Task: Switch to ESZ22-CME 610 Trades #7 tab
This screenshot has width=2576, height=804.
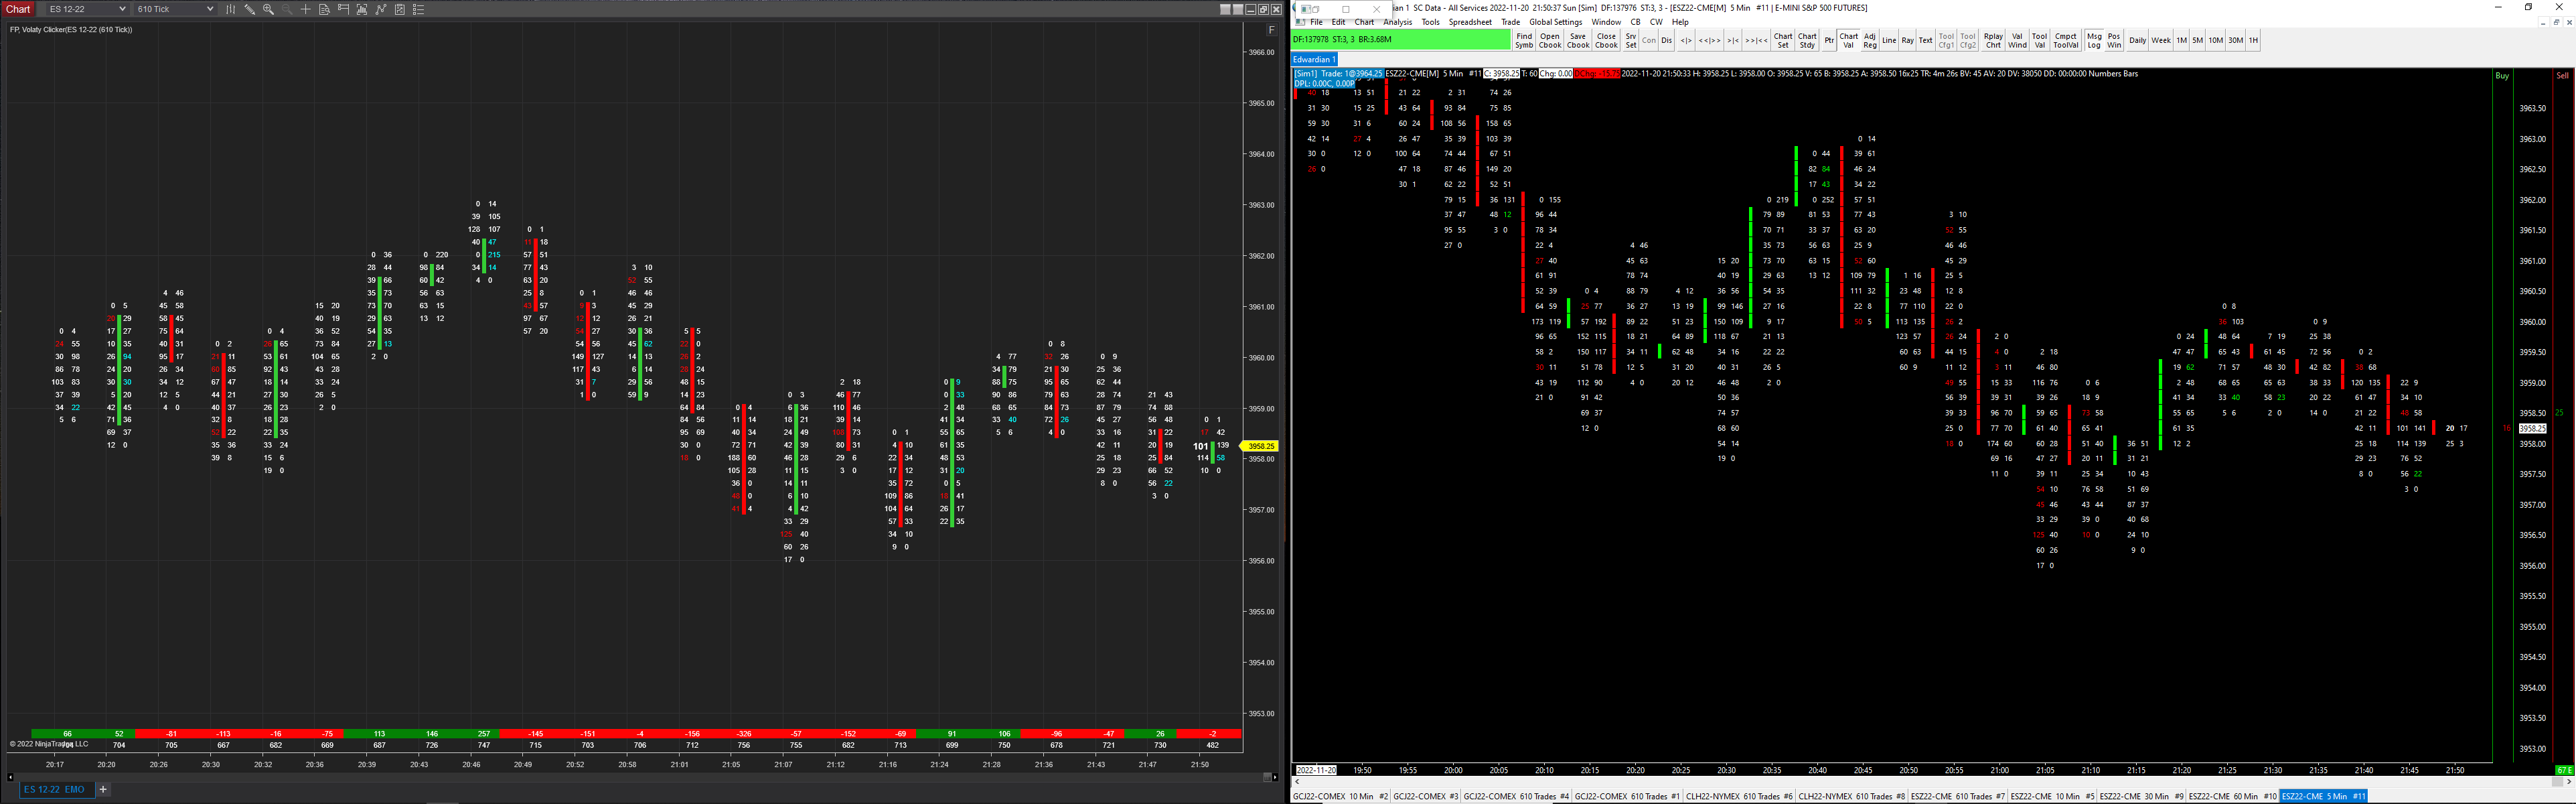Action: click(x=1958, y=796)
